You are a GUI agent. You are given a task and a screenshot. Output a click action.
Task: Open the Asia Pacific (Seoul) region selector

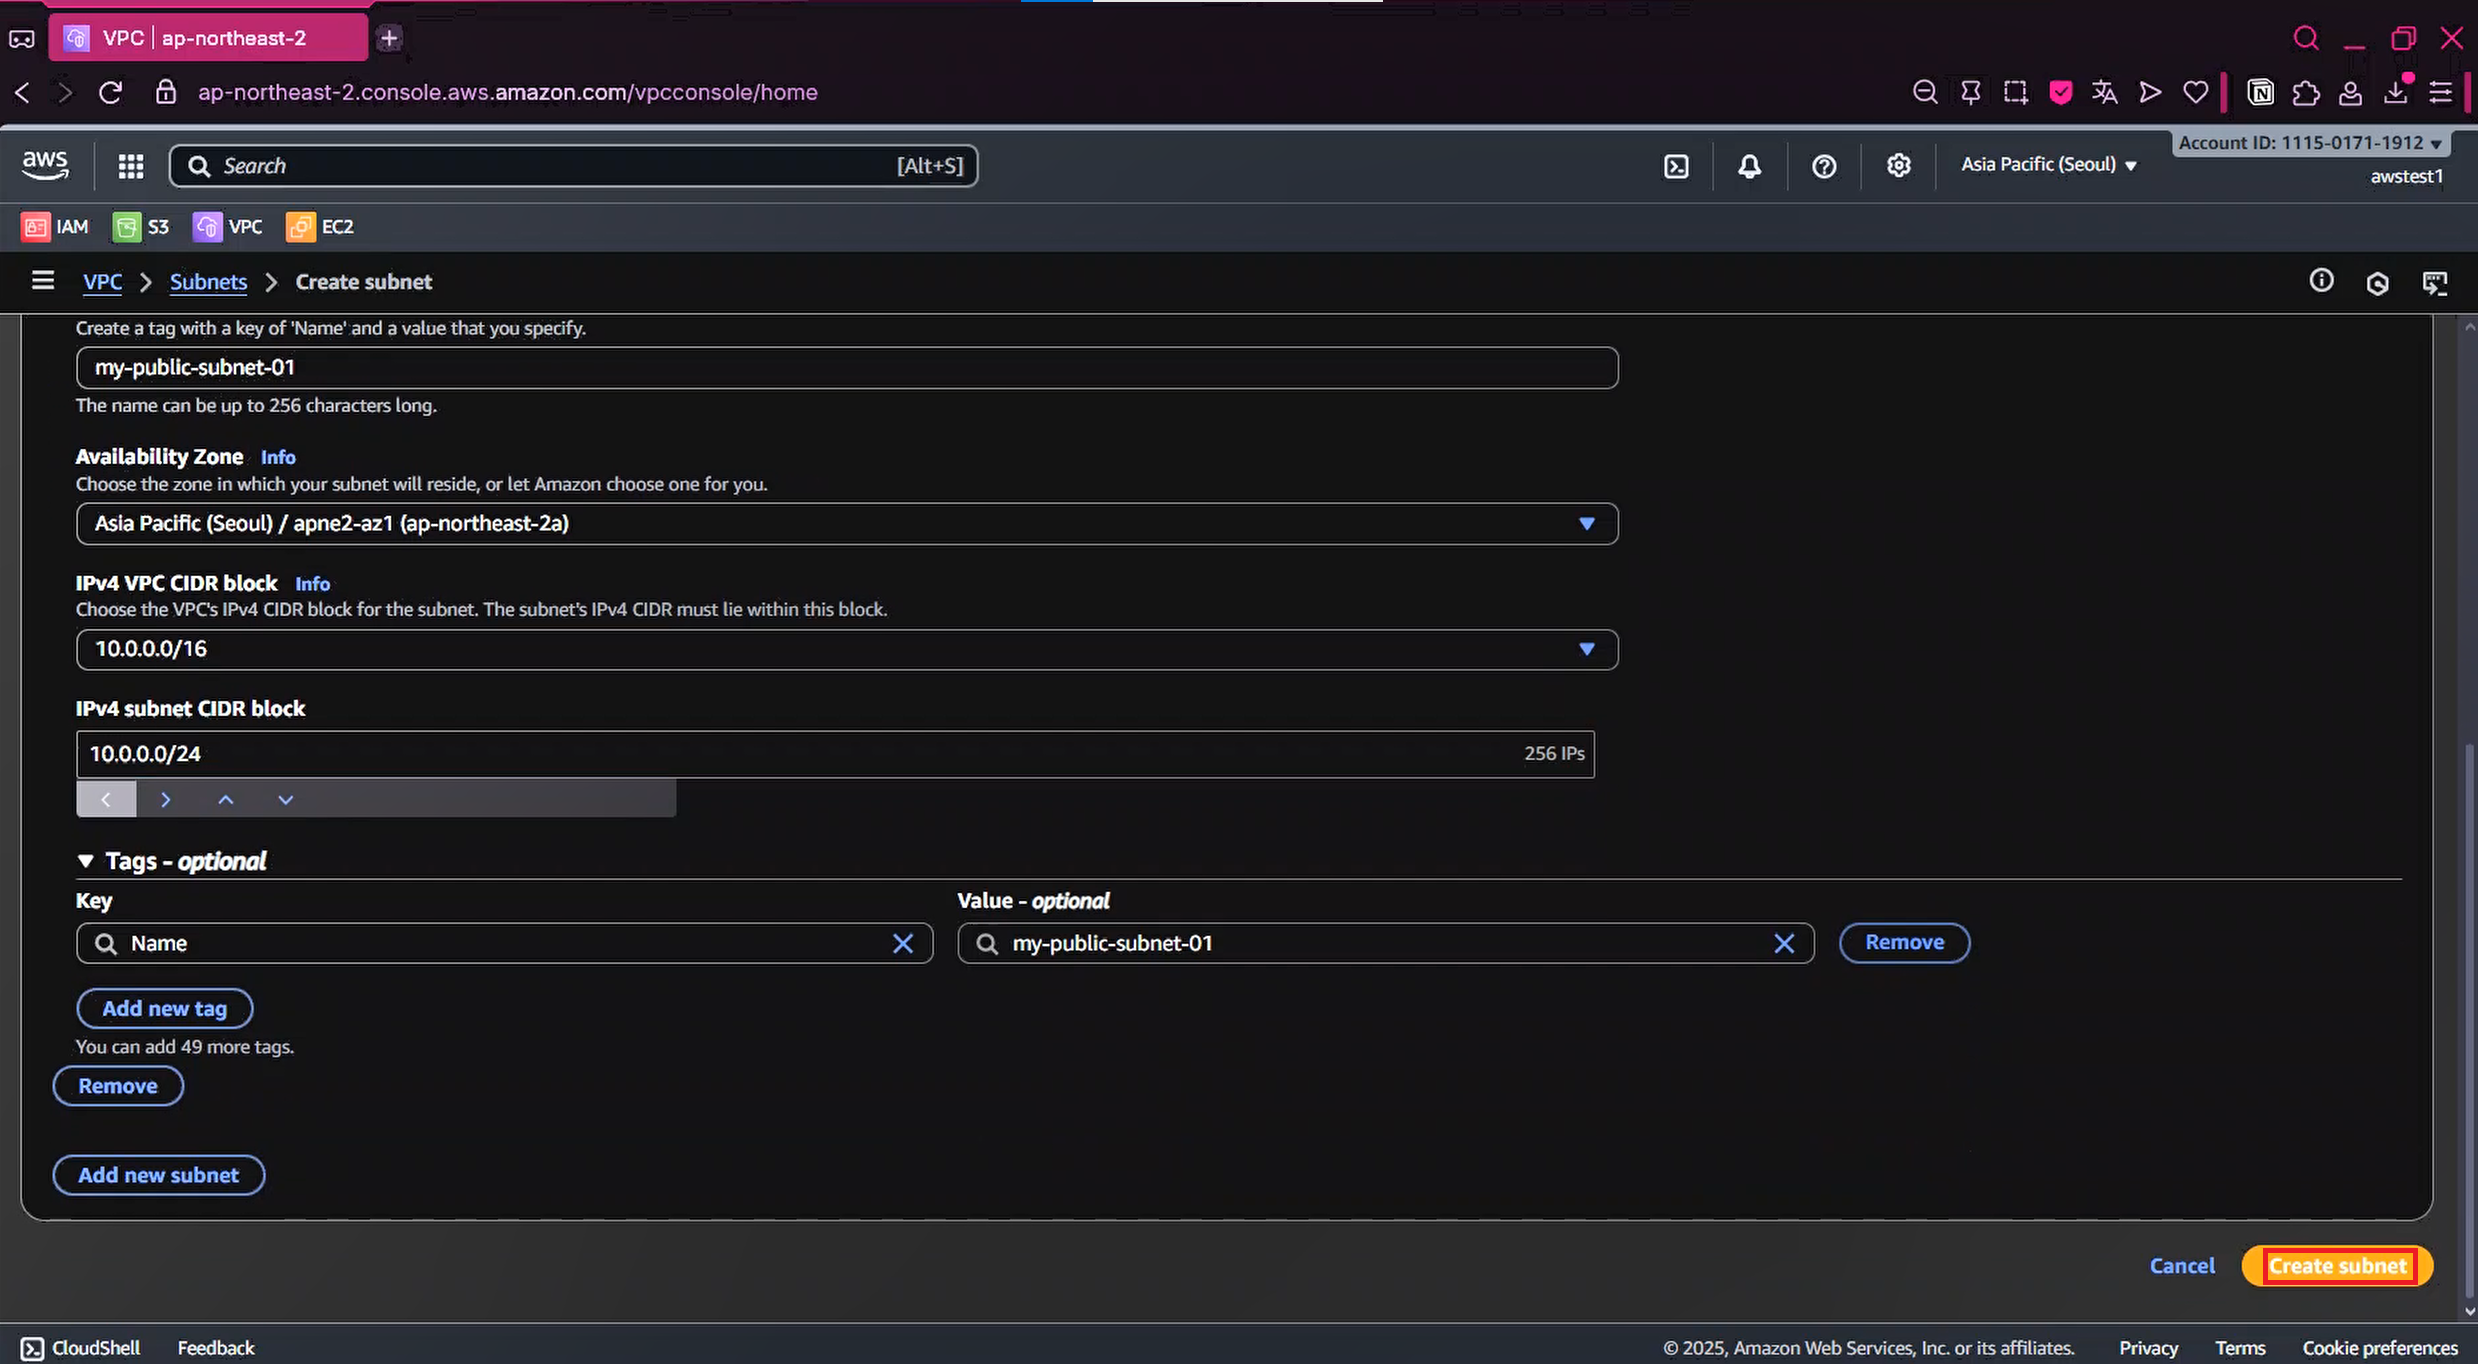click(2047, 165)
